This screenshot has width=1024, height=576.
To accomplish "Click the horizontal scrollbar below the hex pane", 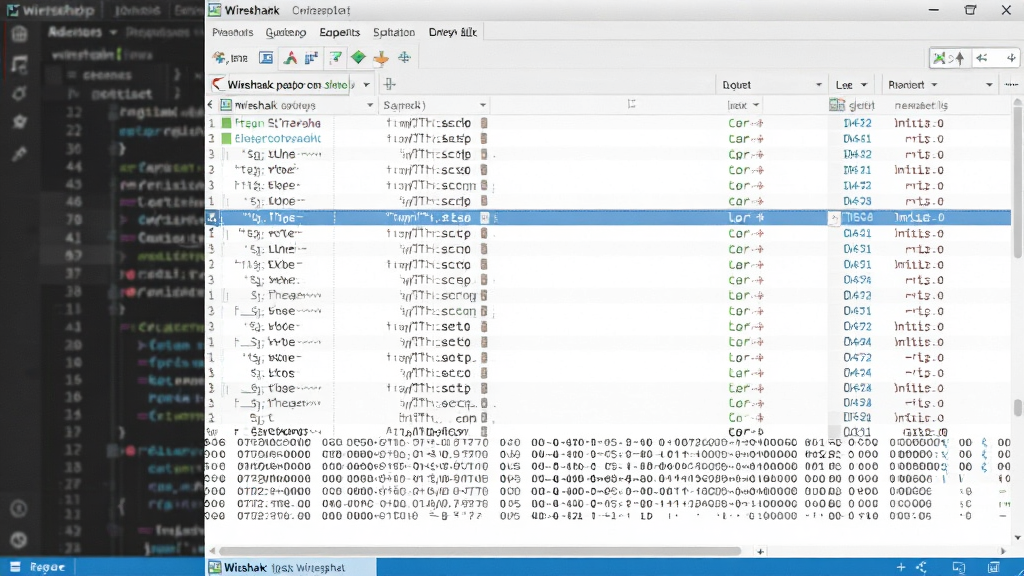I will pos(480,551).
